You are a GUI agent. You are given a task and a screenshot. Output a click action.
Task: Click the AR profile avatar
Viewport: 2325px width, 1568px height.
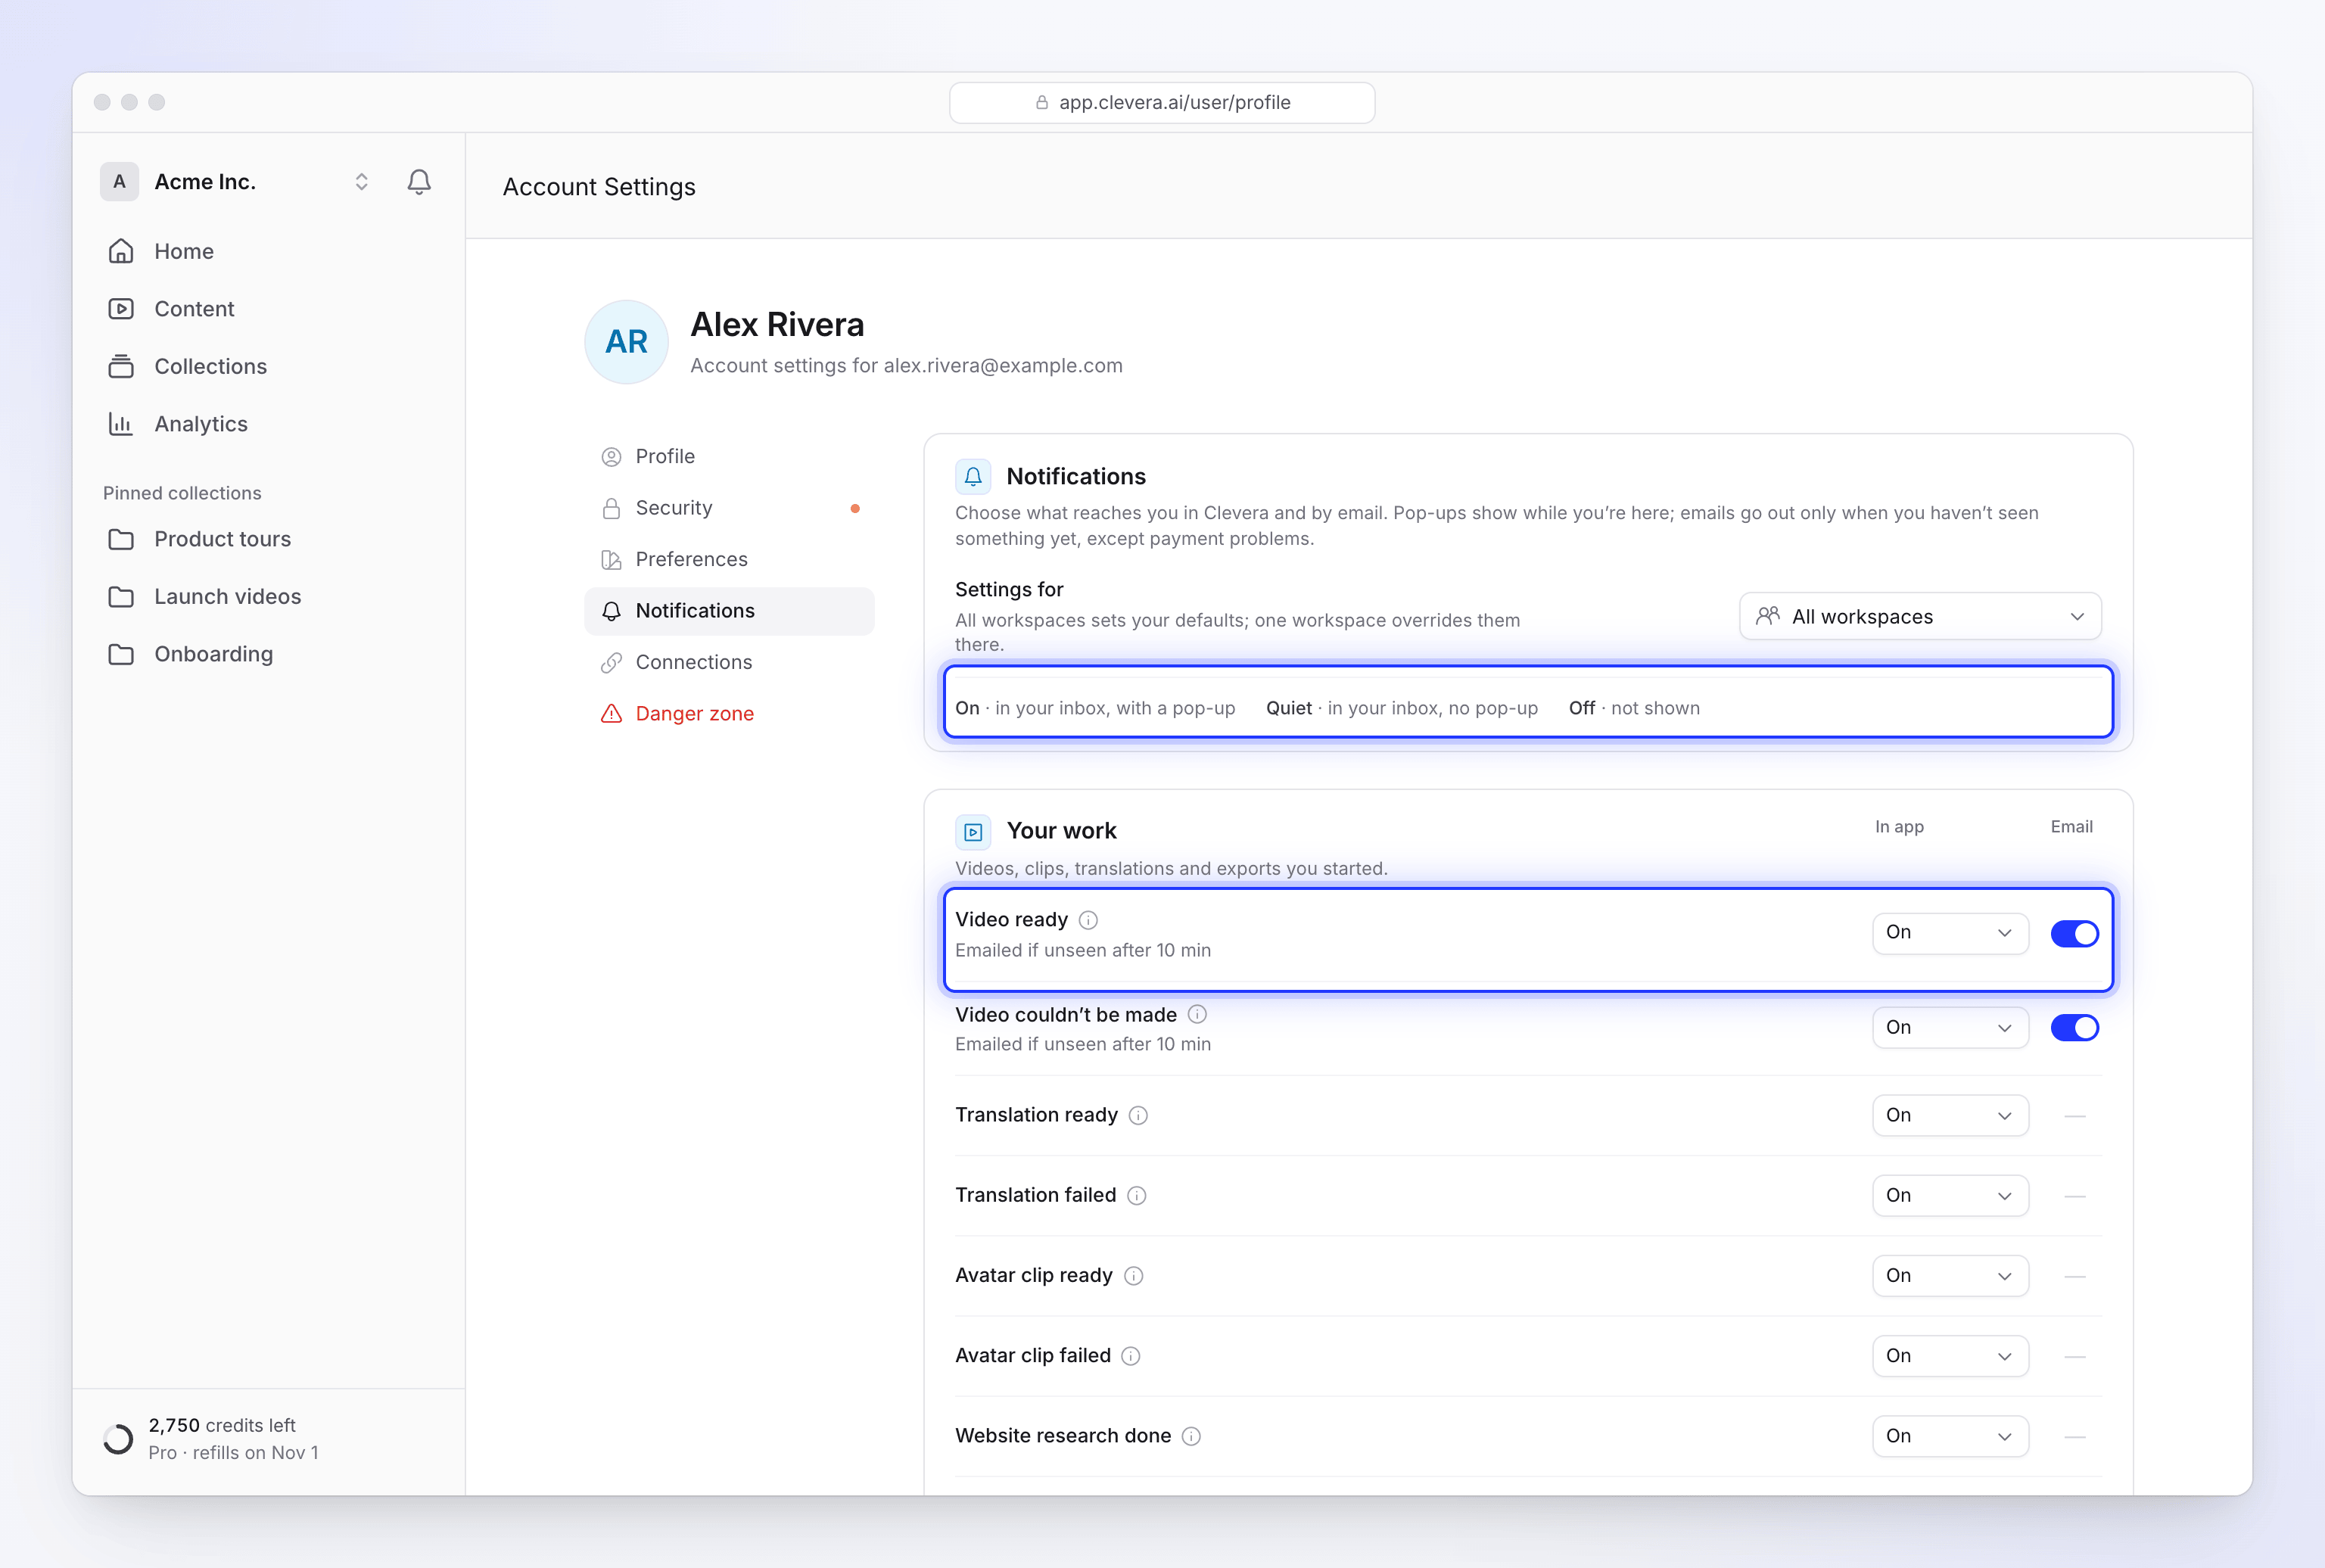click(x=626, y=342)
